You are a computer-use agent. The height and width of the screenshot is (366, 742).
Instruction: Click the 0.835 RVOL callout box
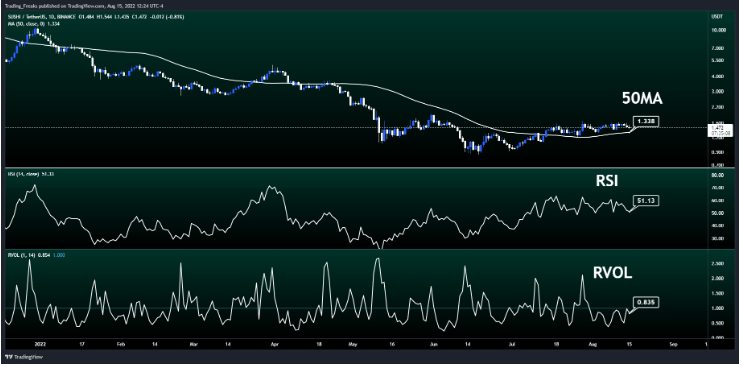646,302
